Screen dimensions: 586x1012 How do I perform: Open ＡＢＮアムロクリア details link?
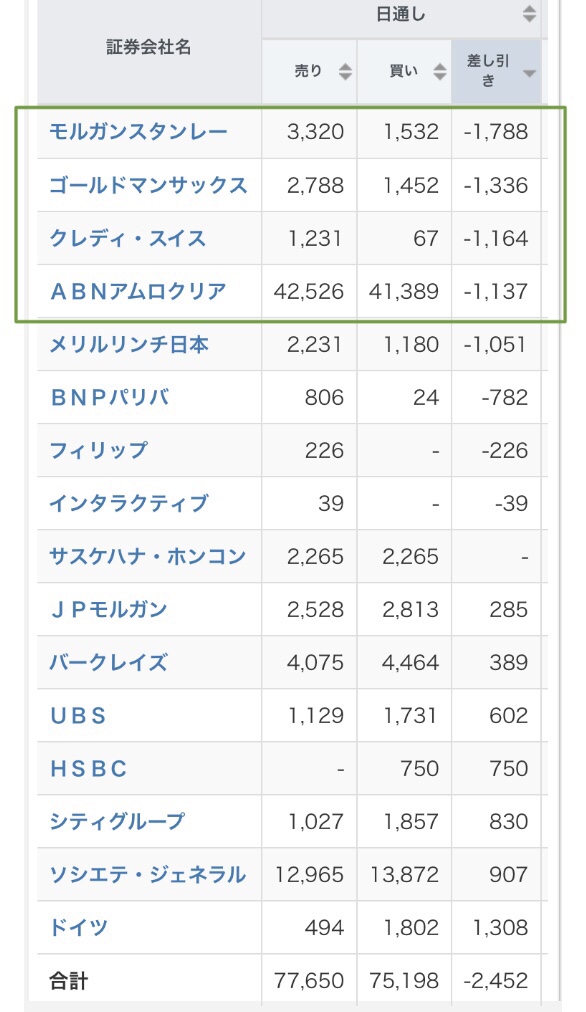138,291
